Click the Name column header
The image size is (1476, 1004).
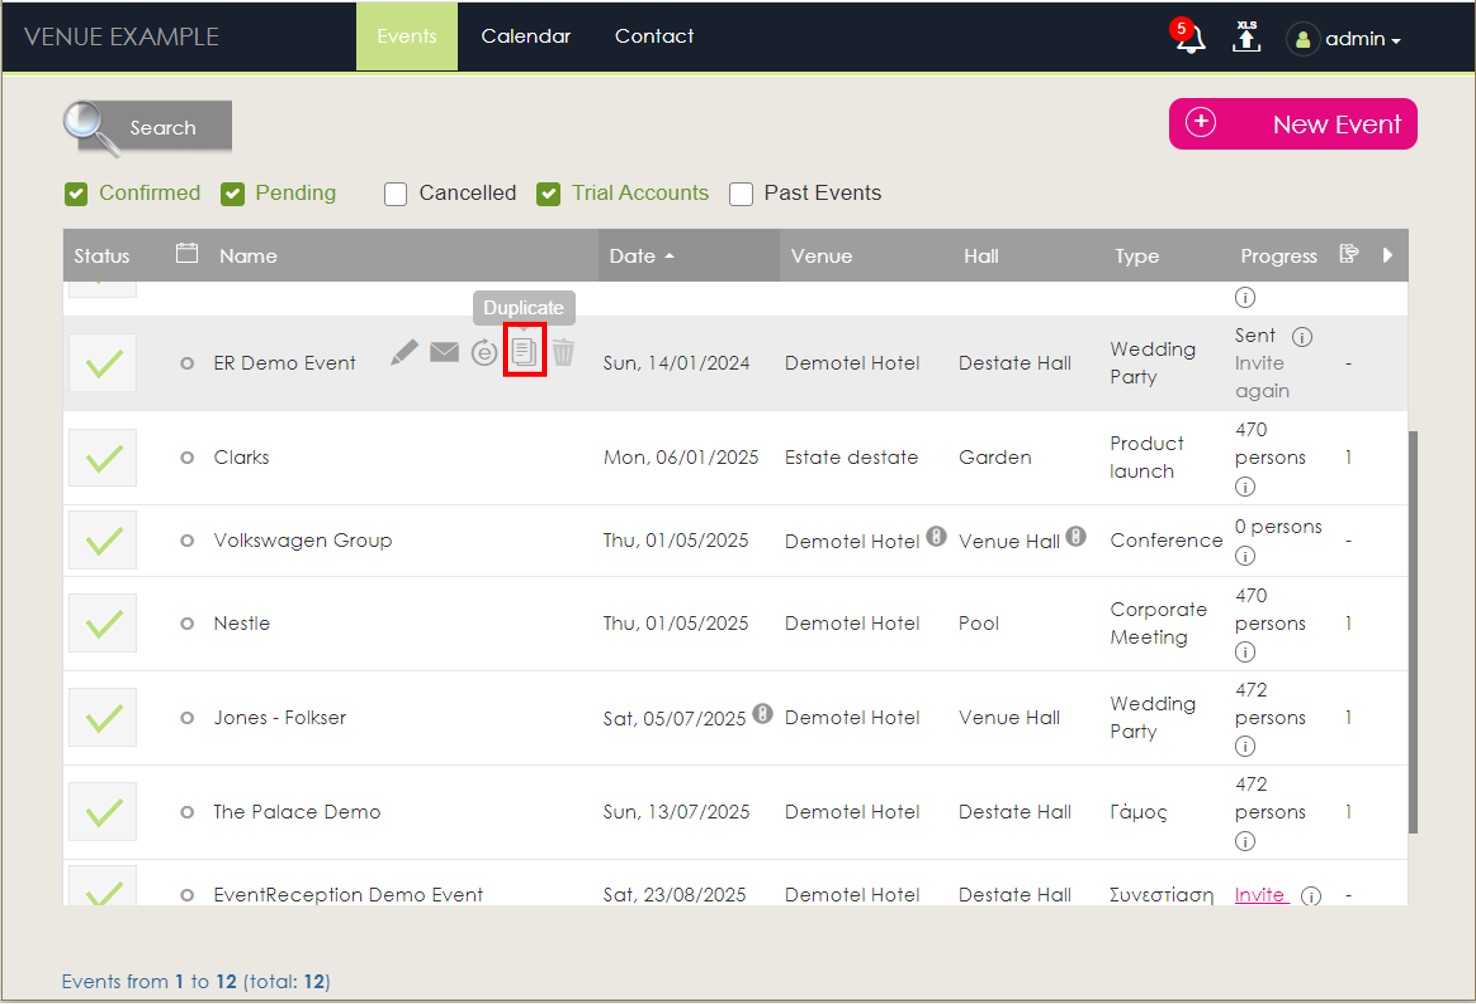coord(248,256)
